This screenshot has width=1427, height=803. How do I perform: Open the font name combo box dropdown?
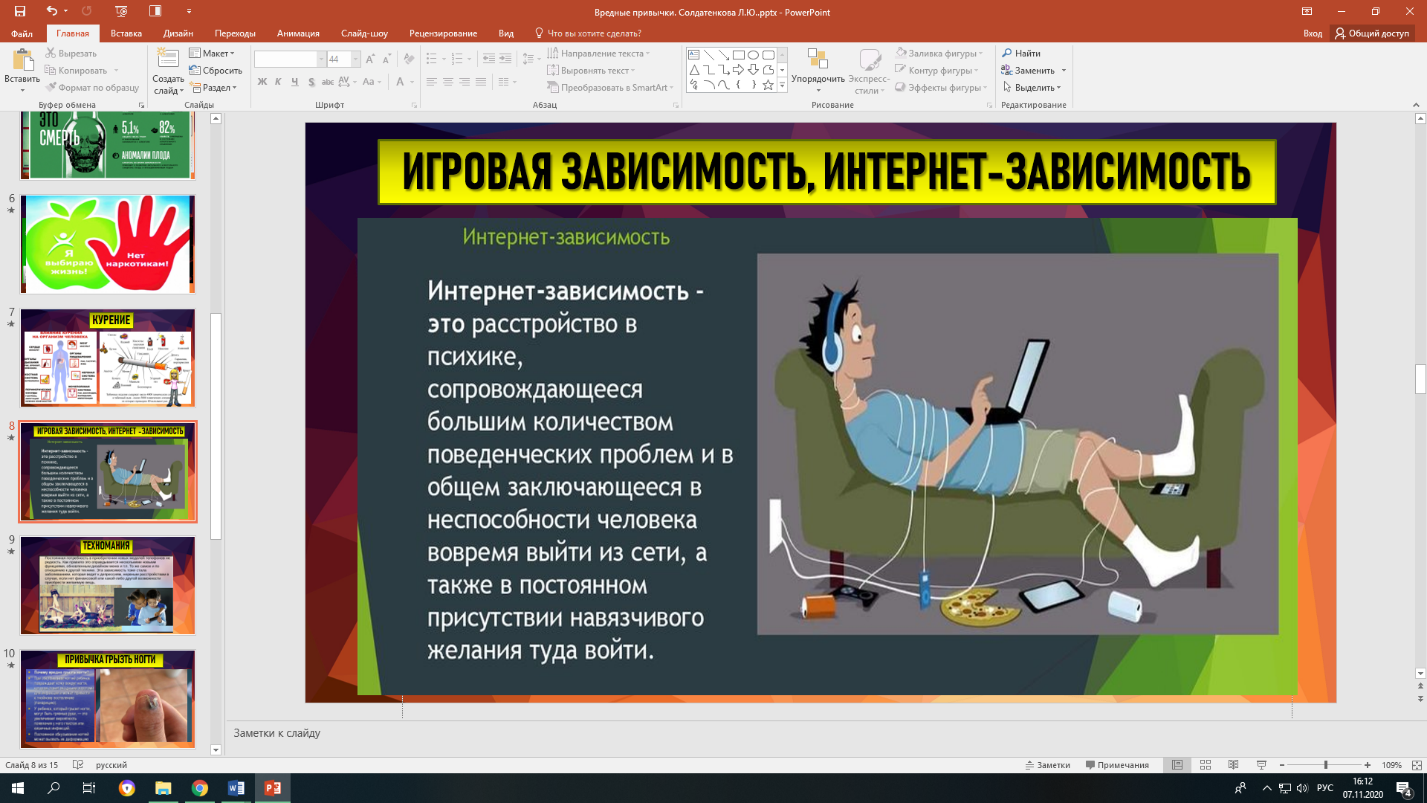pos(321,60)
